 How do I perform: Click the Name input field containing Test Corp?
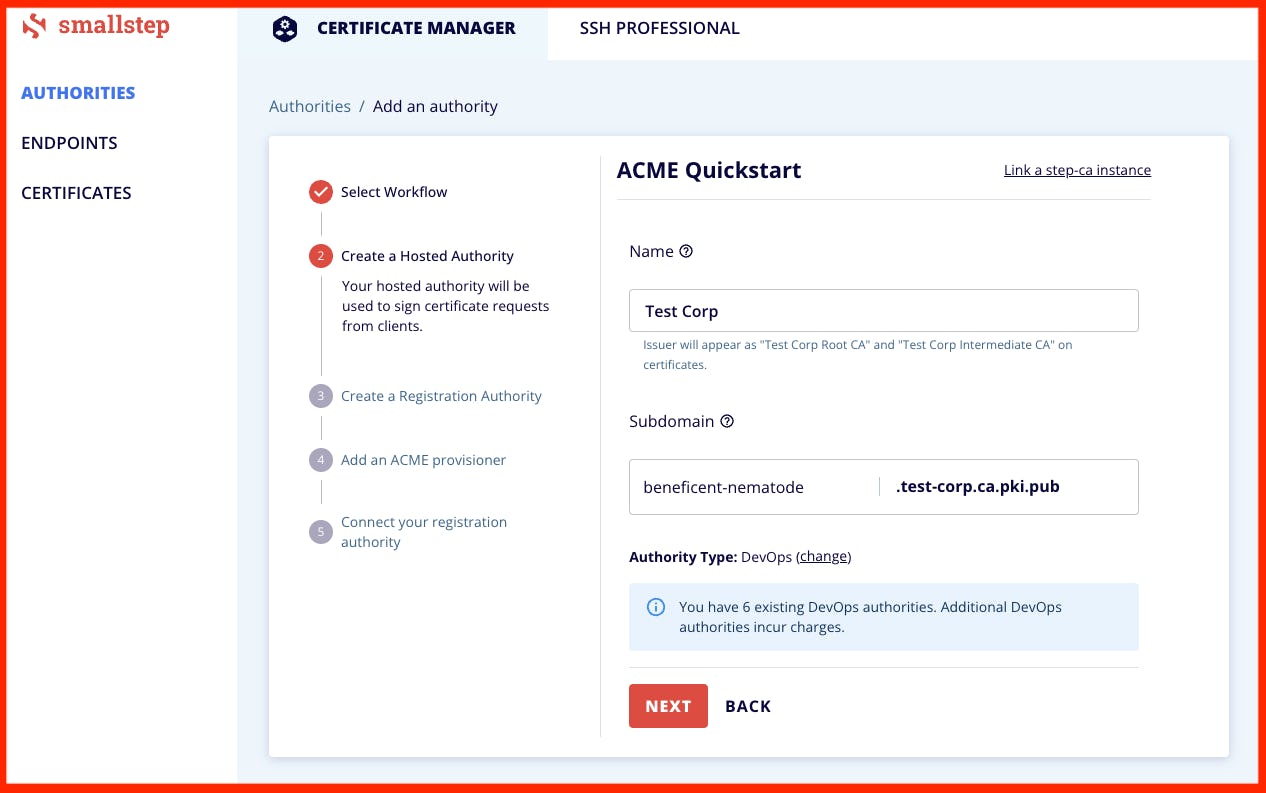tap(883, 311)
